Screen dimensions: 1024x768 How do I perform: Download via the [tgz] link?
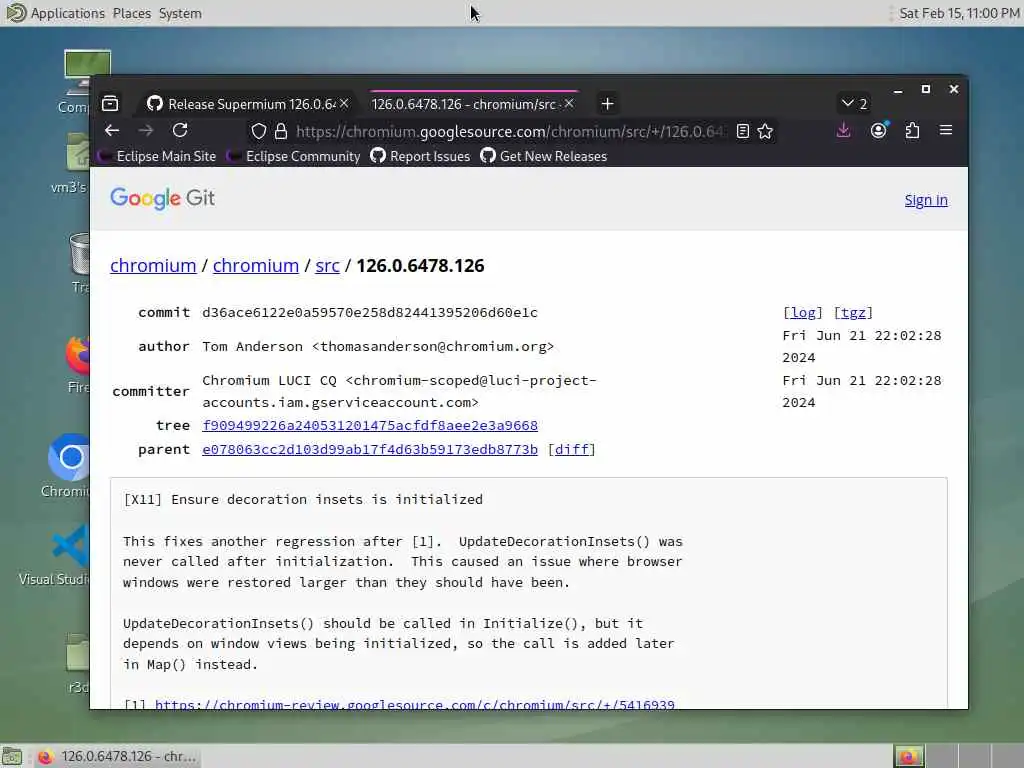(853, 312)
